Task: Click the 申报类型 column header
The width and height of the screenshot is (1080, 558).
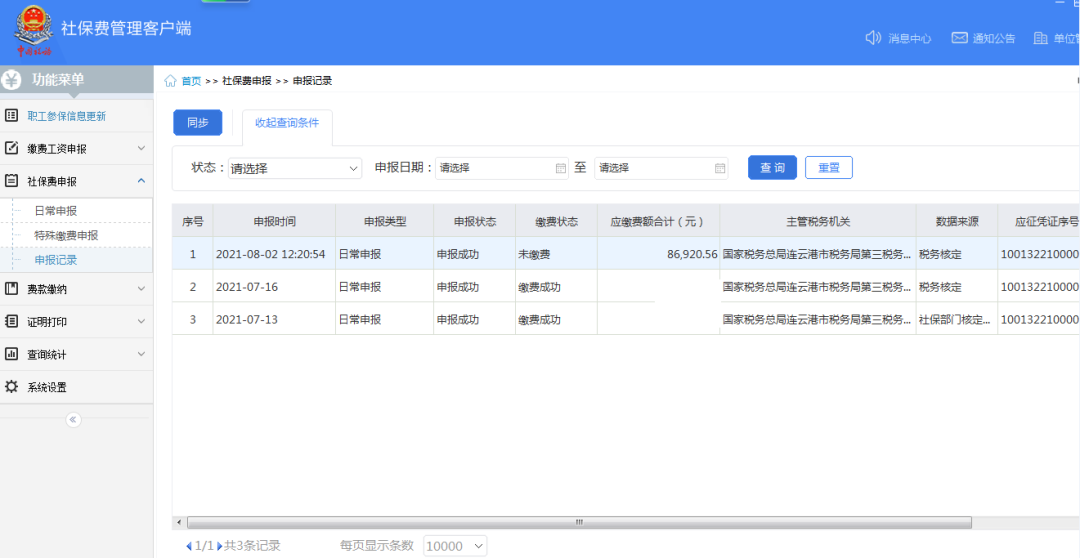Action: pos(385,220)
